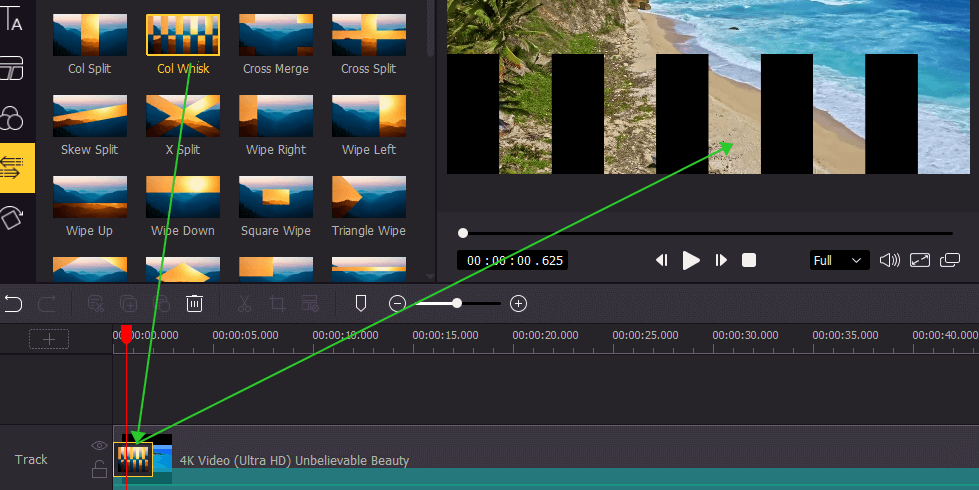Click the timeline cut-copy icon
The width and height of the screenshot is (979, 490).
(96, 304)
